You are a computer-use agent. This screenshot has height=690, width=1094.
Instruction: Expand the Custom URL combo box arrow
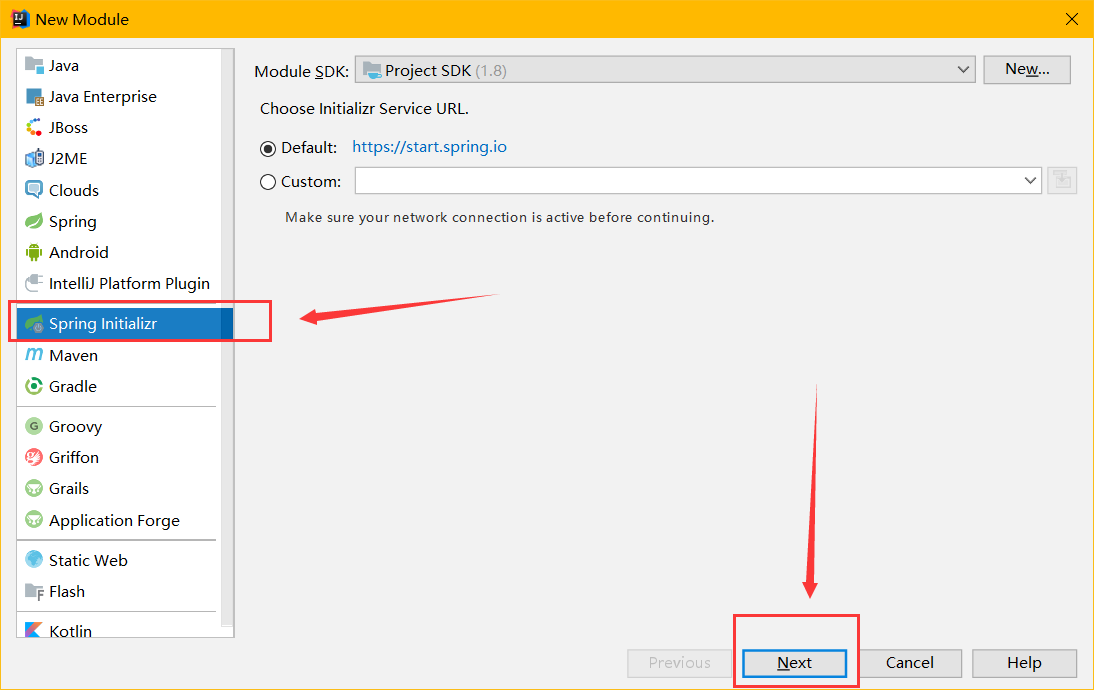[x=1030, y=181]
